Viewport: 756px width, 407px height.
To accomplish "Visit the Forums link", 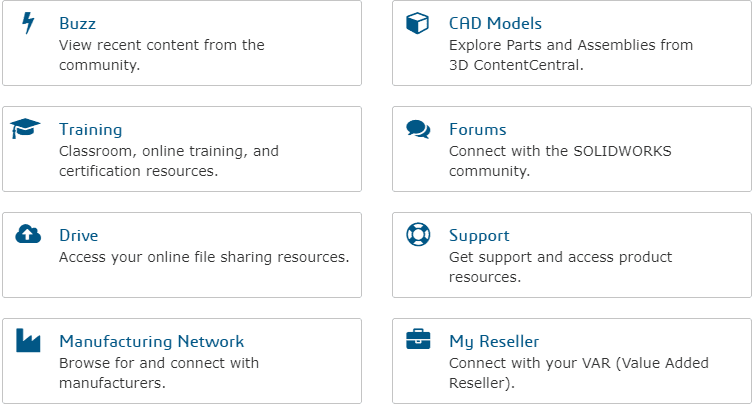I will (477, 129).
